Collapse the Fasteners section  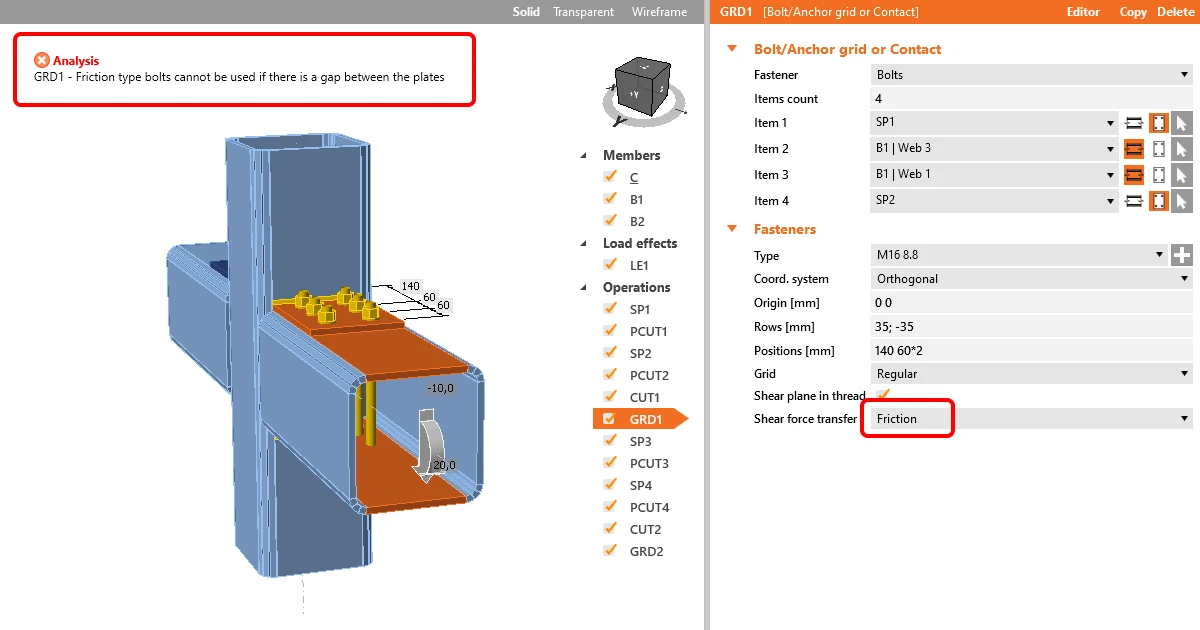pos(732,229)
